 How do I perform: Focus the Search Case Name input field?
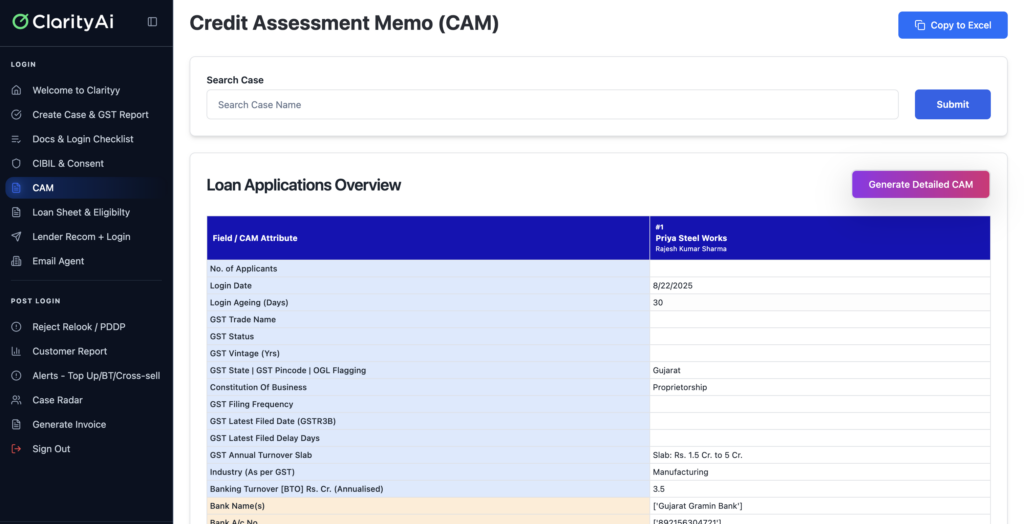click(552, 105)
